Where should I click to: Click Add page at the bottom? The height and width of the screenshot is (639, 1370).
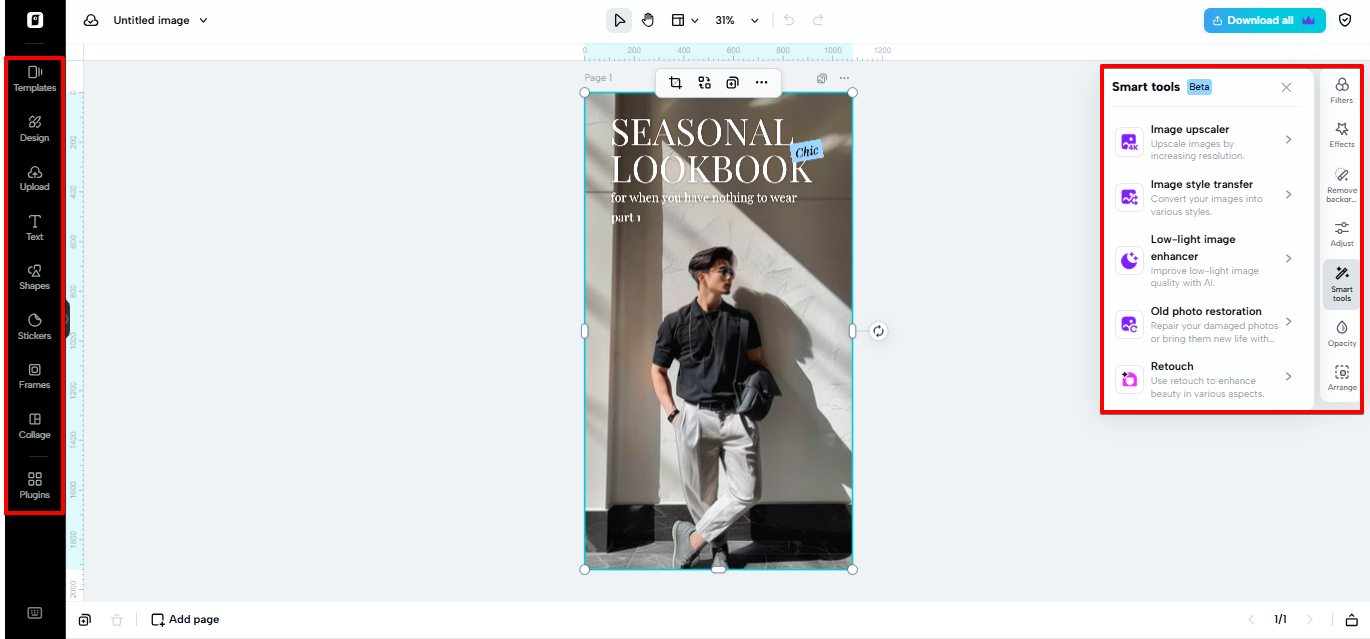point(184,619)
